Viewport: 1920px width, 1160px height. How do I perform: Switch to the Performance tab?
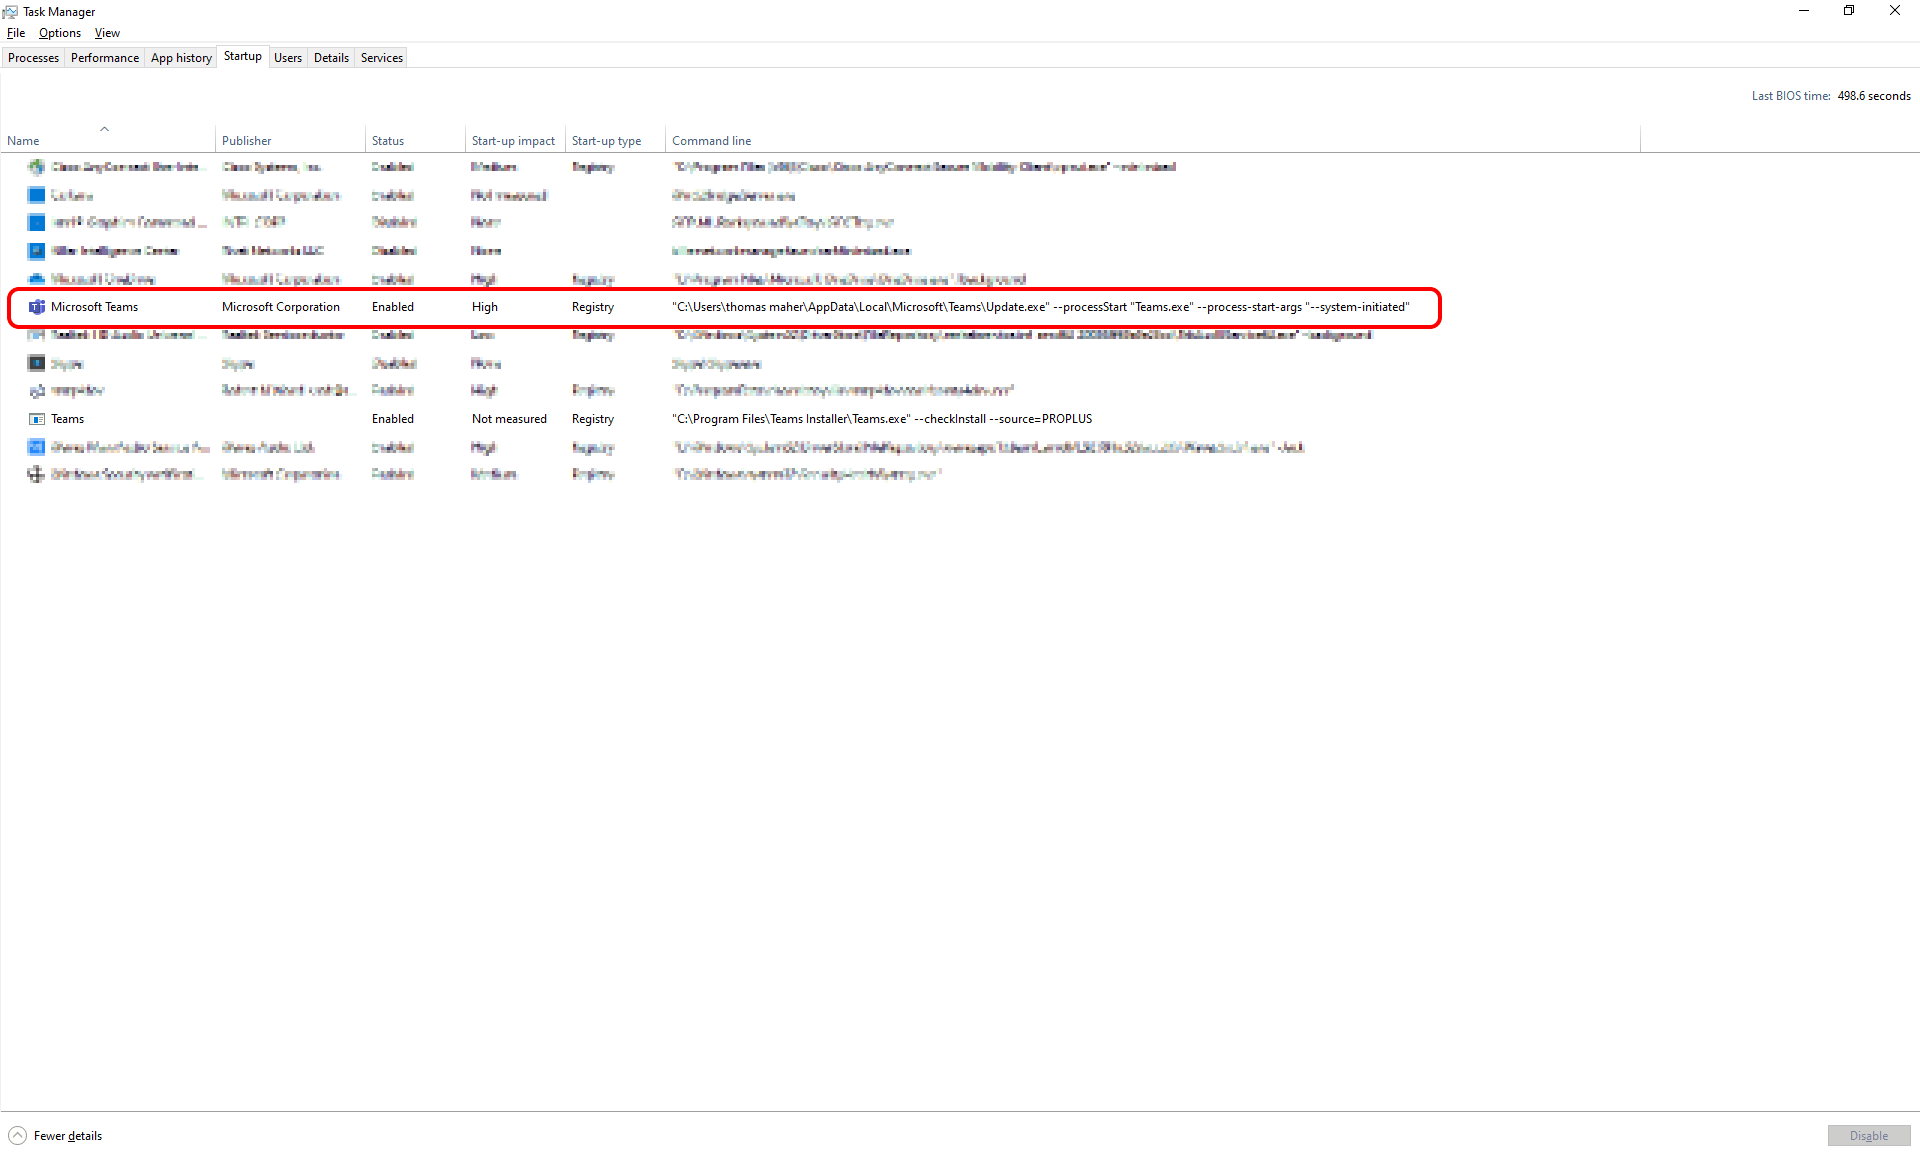[x=105, y=58]
